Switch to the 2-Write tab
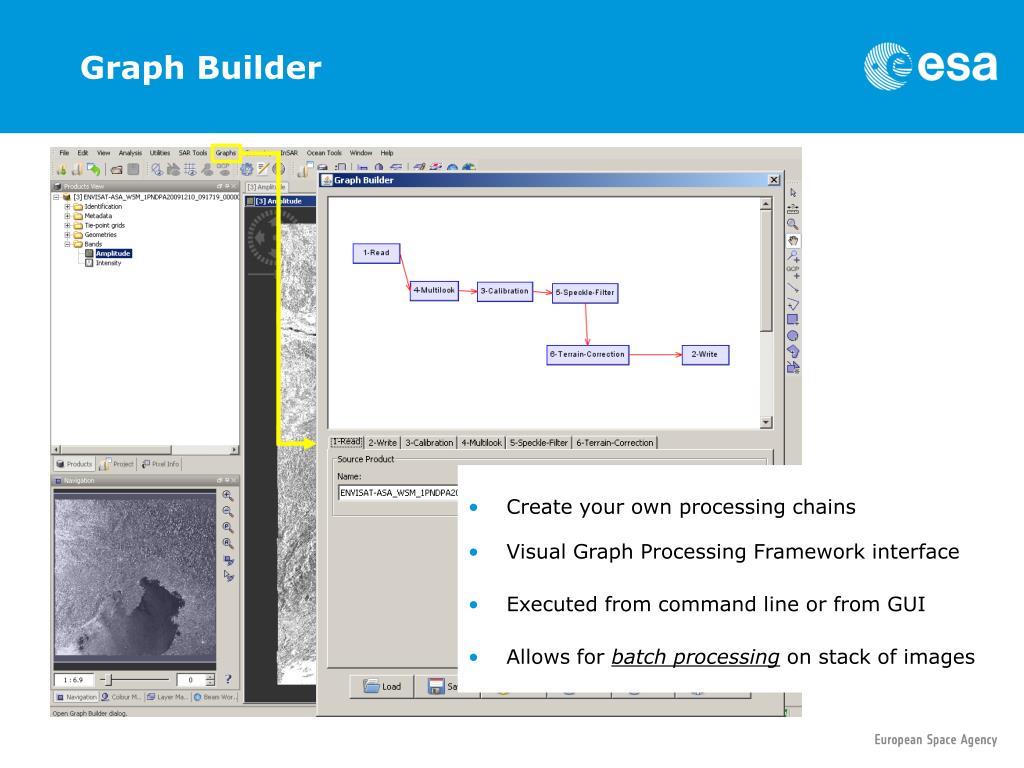 [x=382, y=442]
